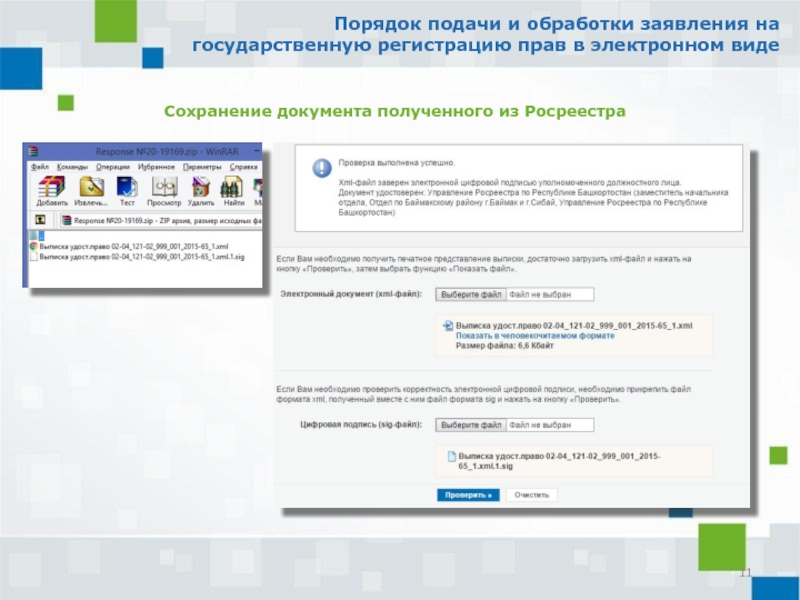Click Выберите файл for the xml document
The height and width of the screenshot is (600, 800).
click(x=471, y=294)
